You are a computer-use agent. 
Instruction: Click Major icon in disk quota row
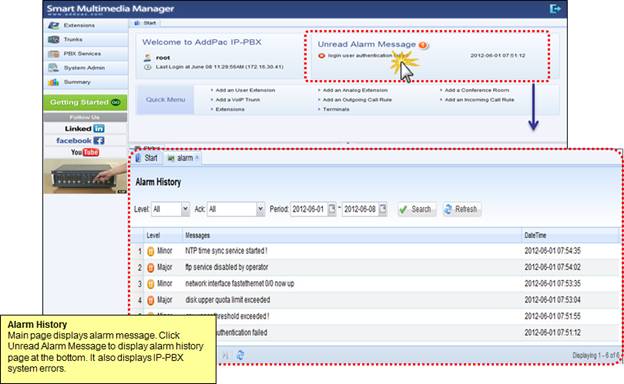coord(150,300)
